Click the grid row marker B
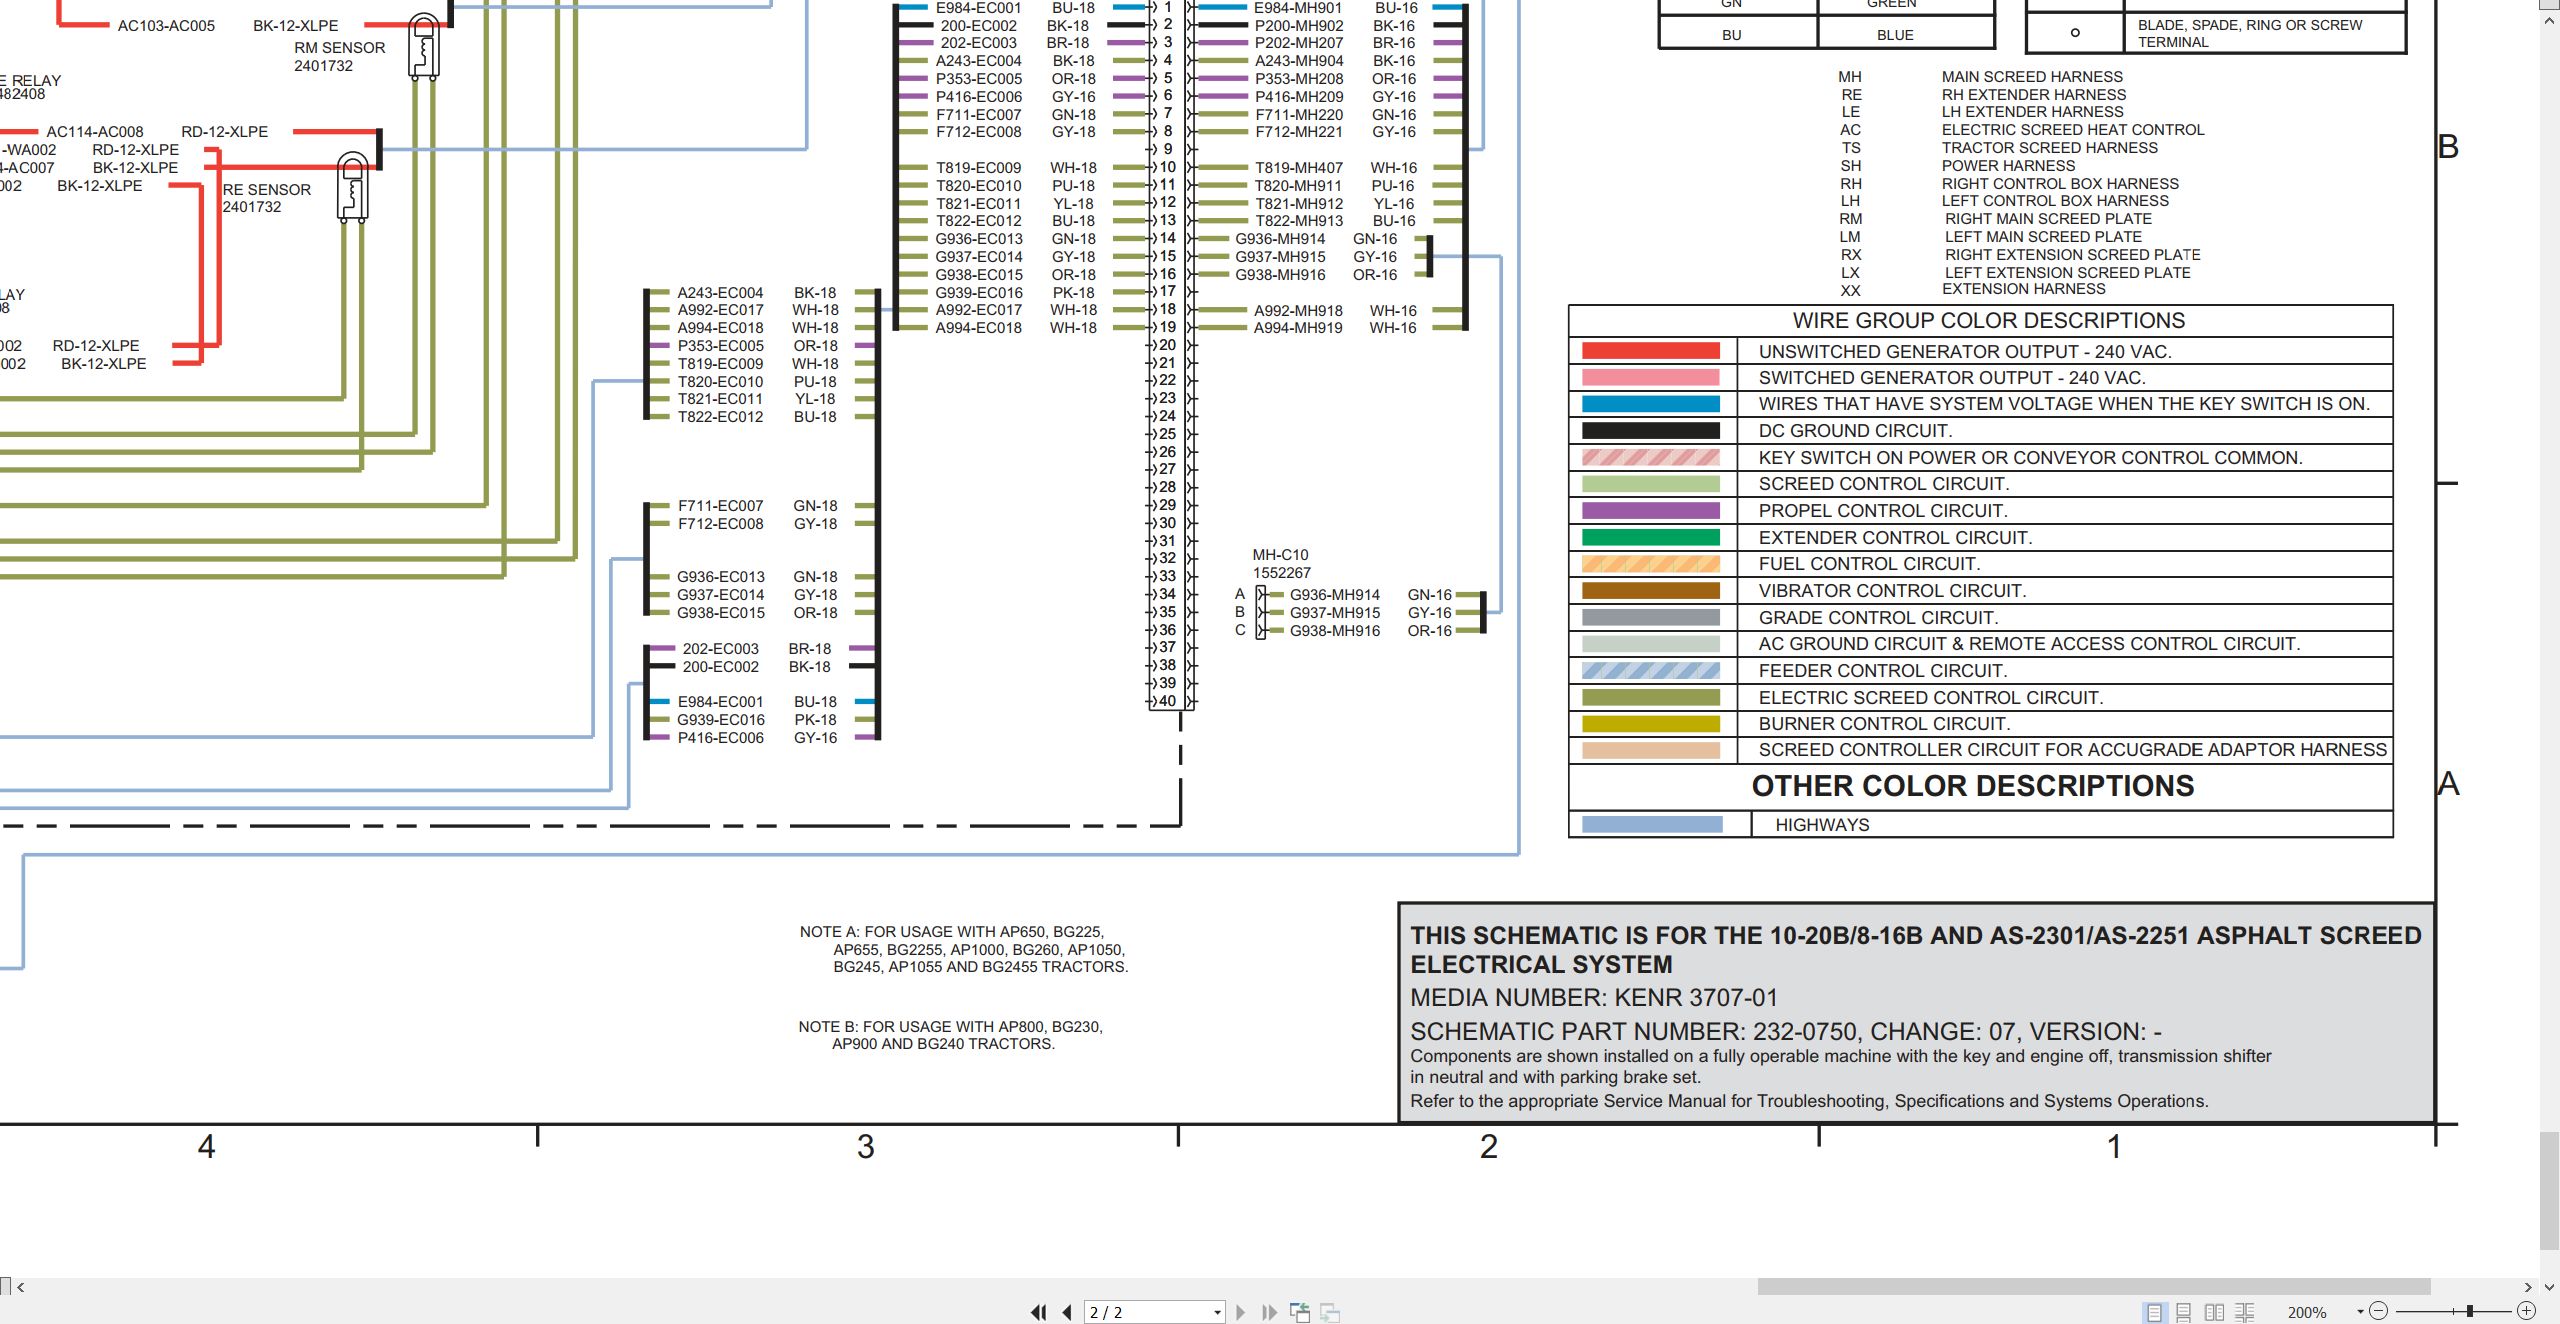Viewport: 2560px width, 1324px height. tap(2448, 147)
